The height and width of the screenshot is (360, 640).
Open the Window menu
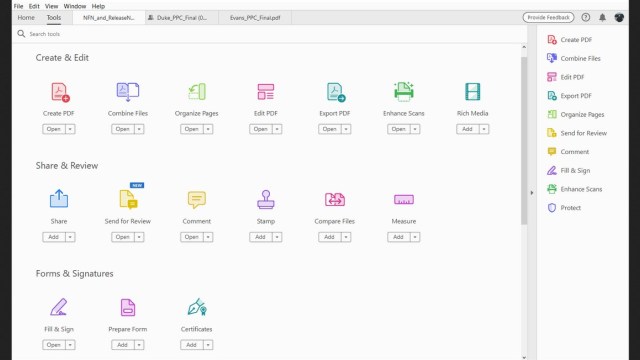pyautogui.click(x=75, y=6)
